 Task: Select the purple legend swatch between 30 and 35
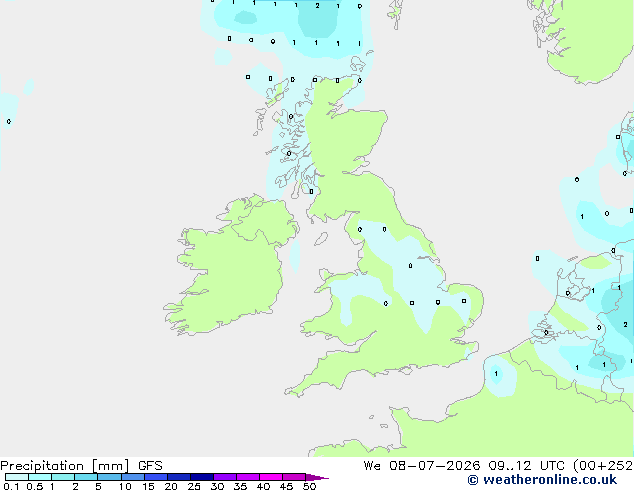pyautogui.click(x=225, y=477)
